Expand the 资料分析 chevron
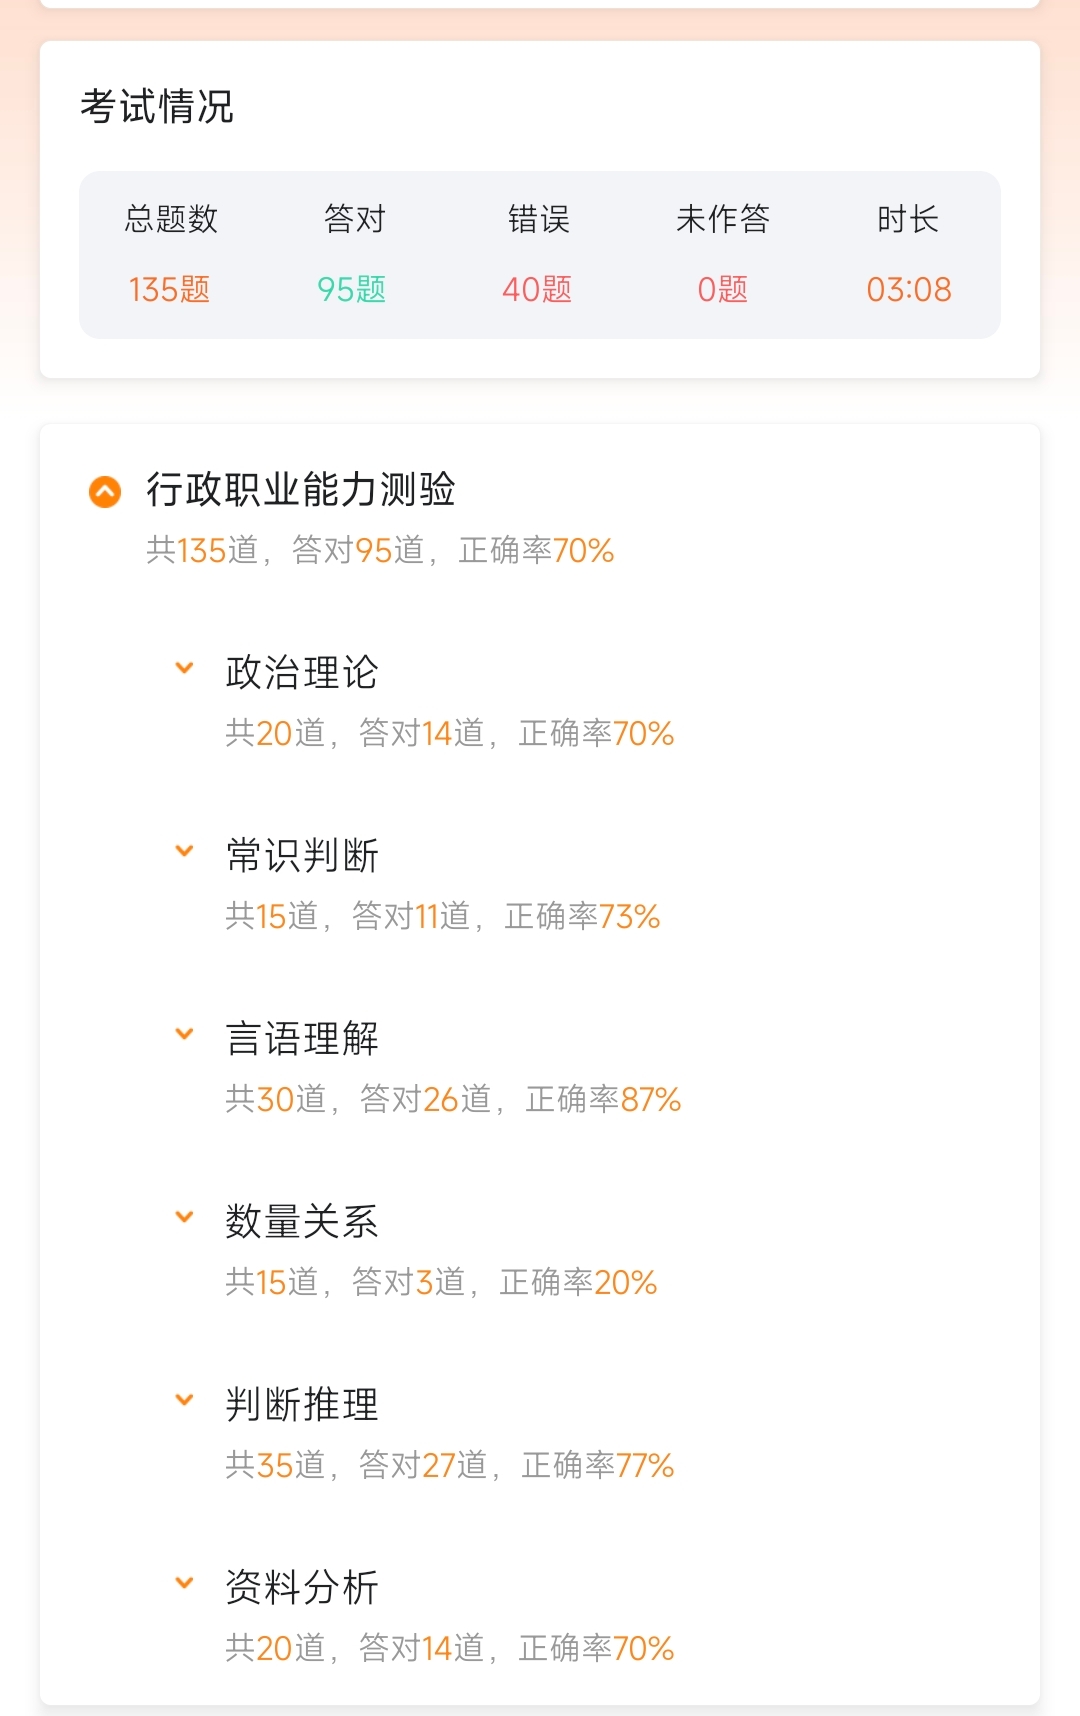 point(184,1583)
